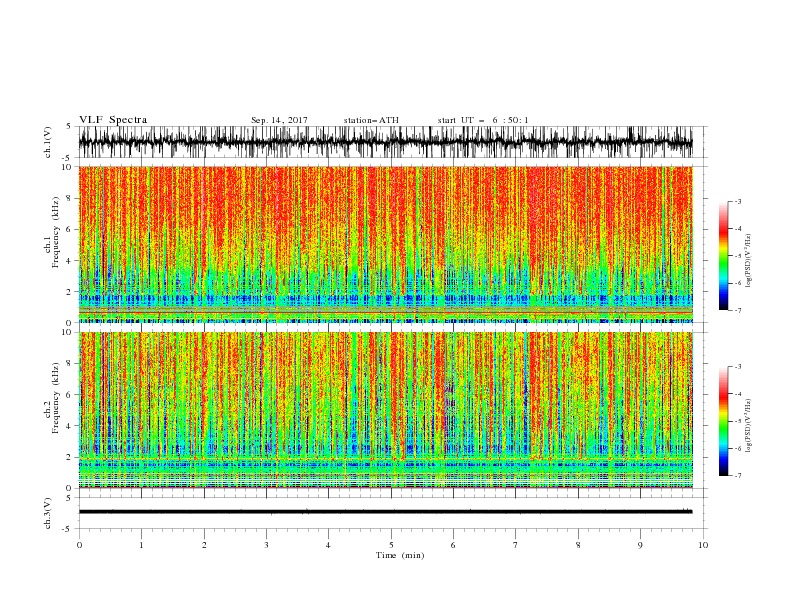Click the "8" kHz tick on ch.1 axis

click(69, 198)
